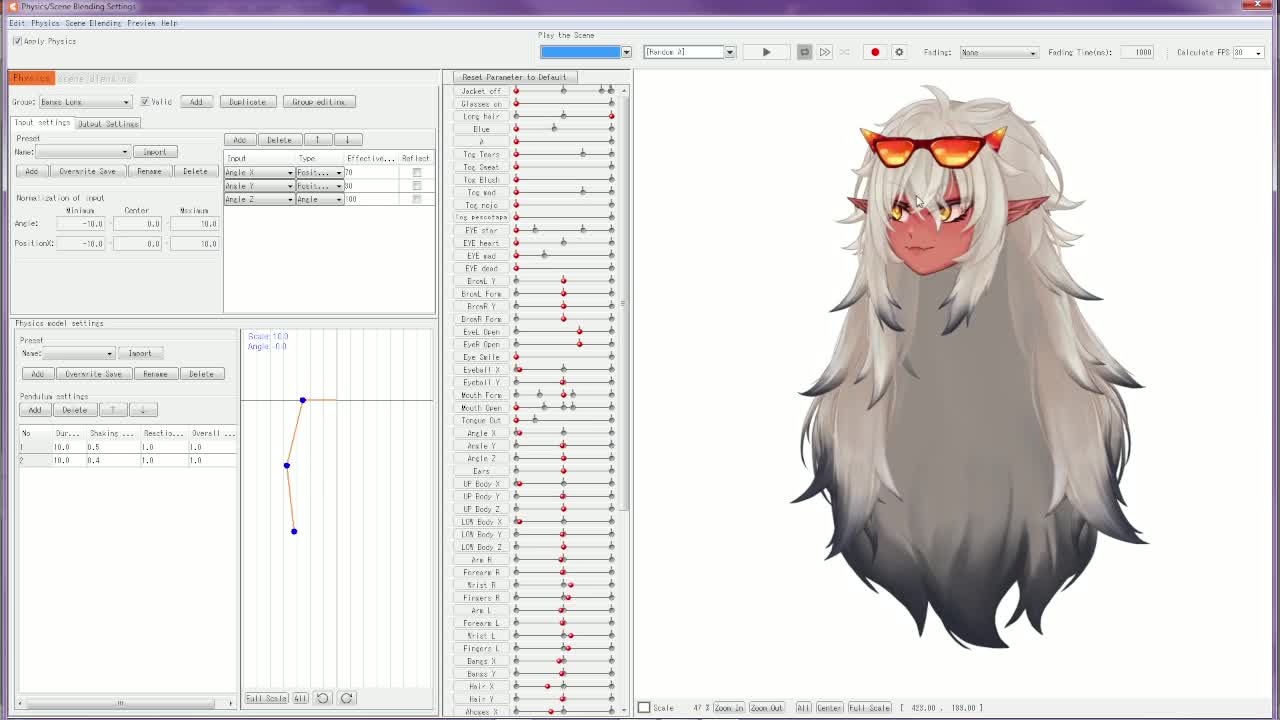Open the Angle Z input dropdown
This screenshot has width=1280, height=720.
(x=259, y=199)
